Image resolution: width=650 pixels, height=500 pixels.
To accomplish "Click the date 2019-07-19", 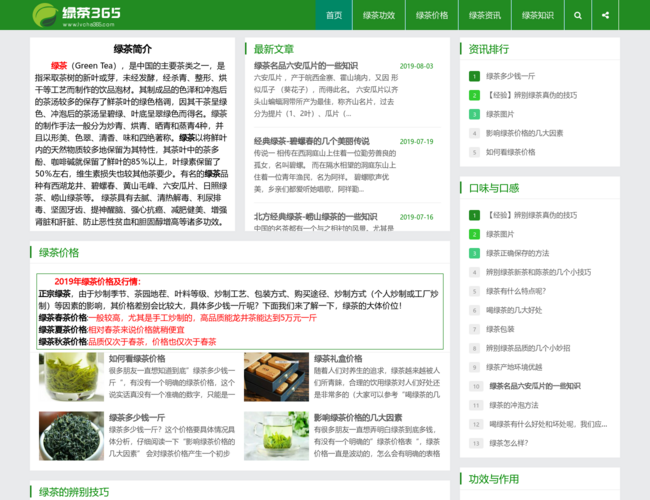I will coord(416,141).
